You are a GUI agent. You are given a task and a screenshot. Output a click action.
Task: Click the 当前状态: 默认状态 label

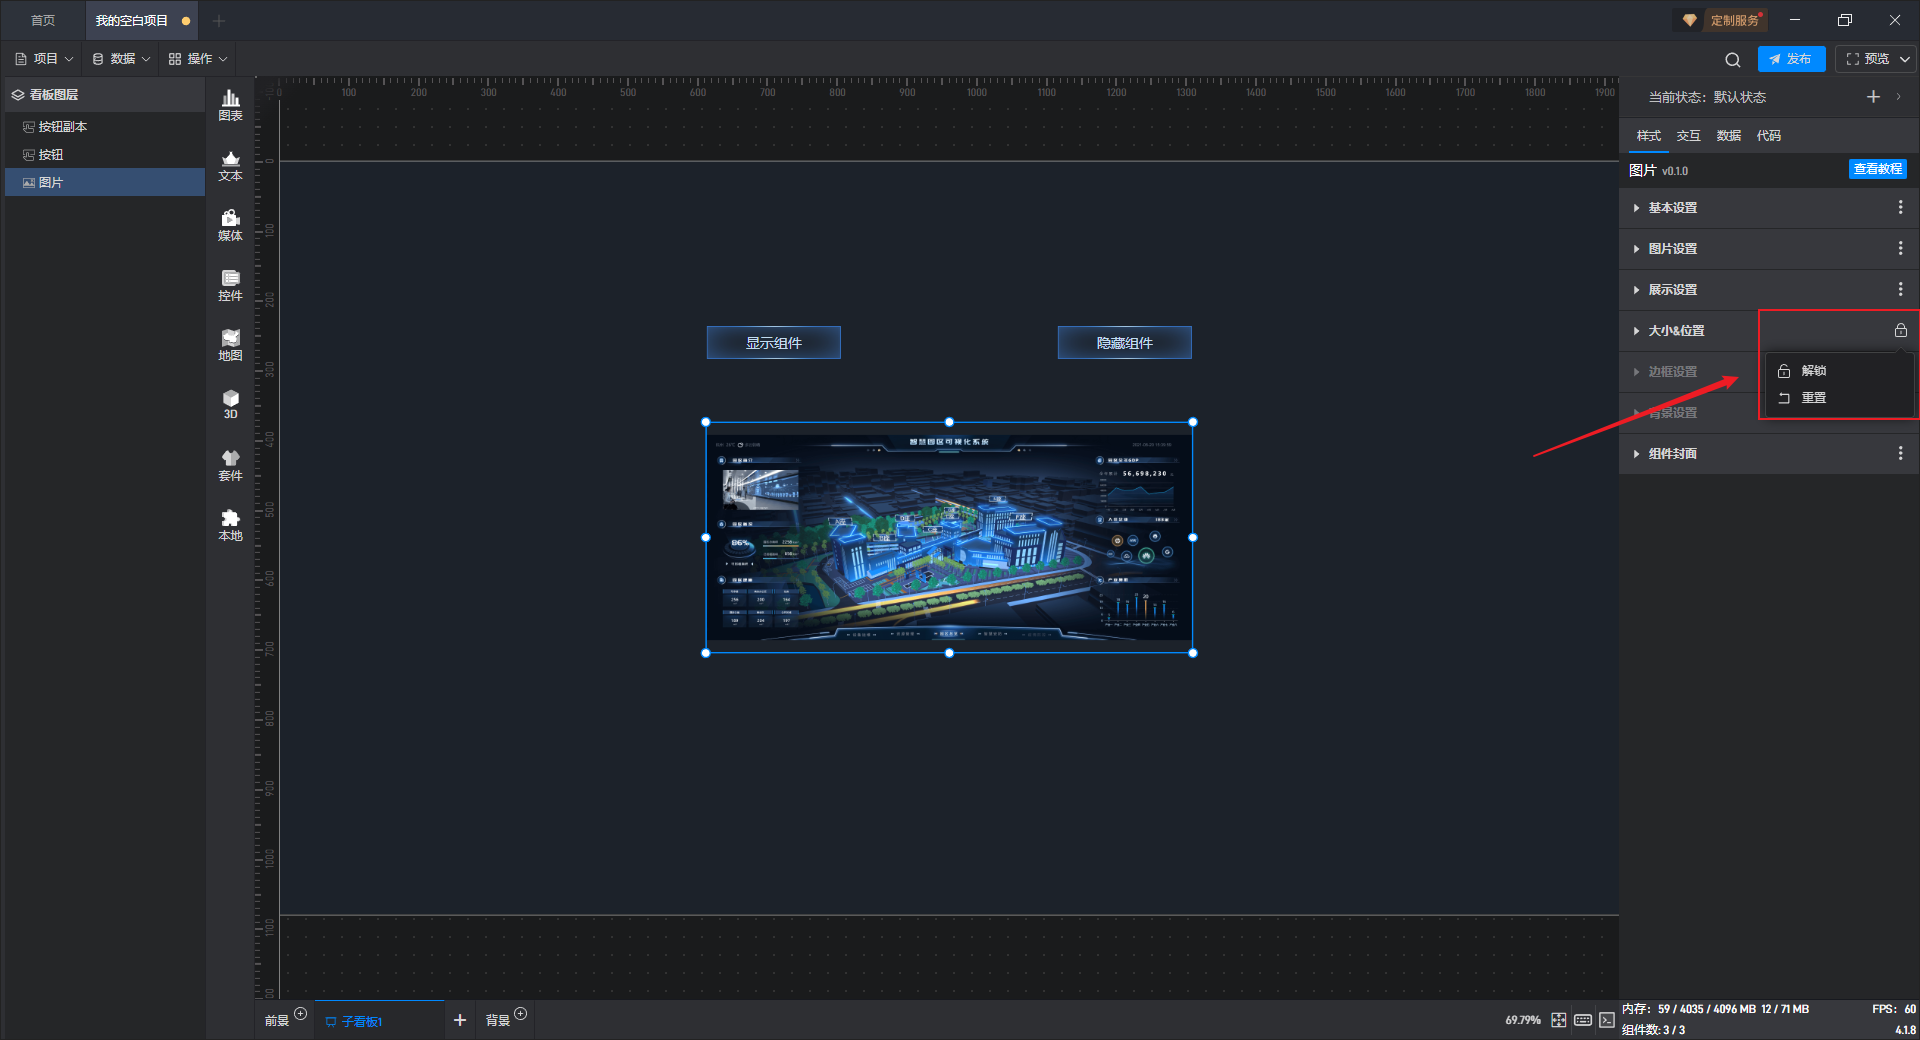coord(1707,97)
